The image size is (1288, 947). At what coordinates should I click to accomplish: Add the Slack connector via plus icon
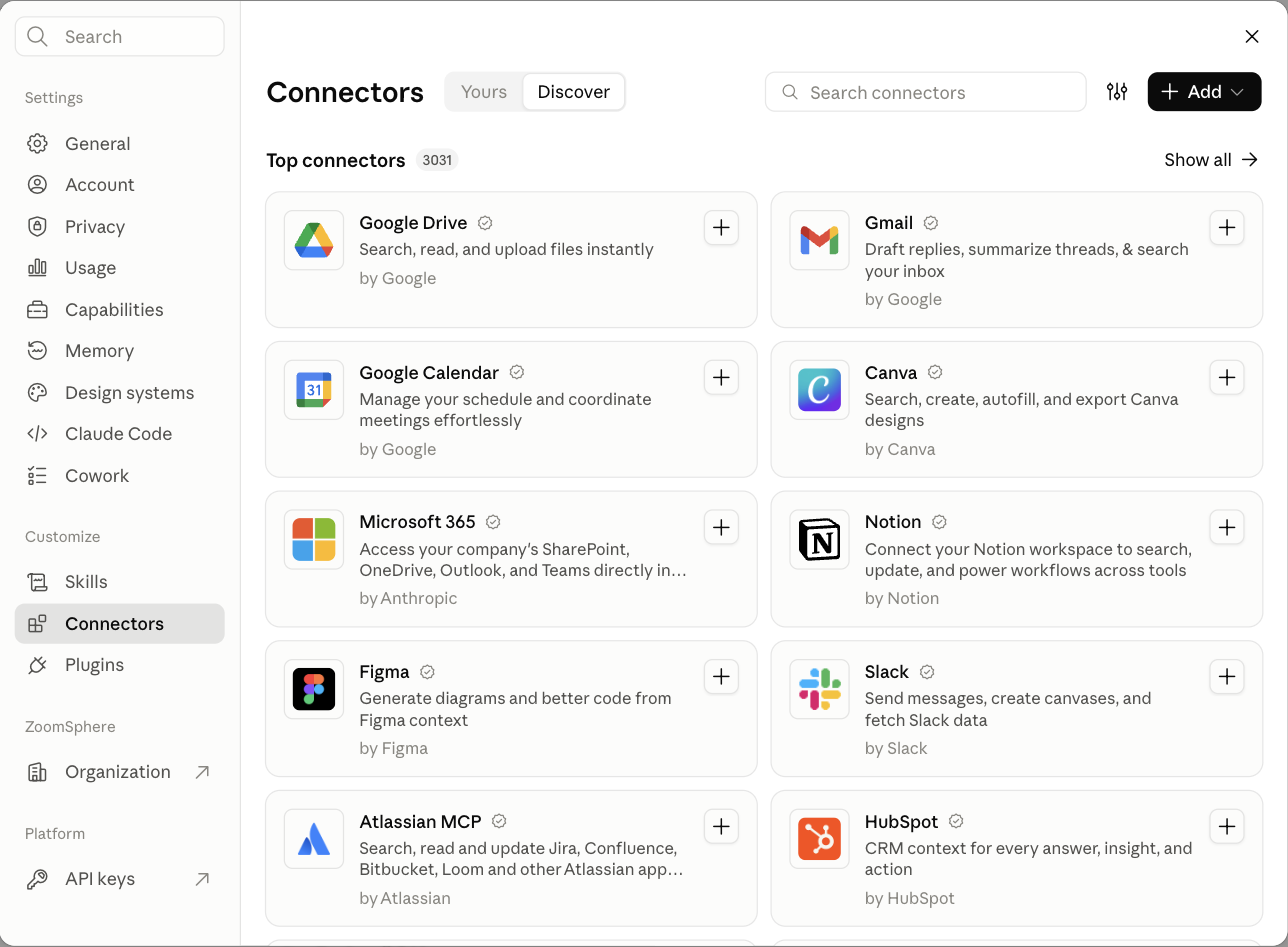[1227, 677]
